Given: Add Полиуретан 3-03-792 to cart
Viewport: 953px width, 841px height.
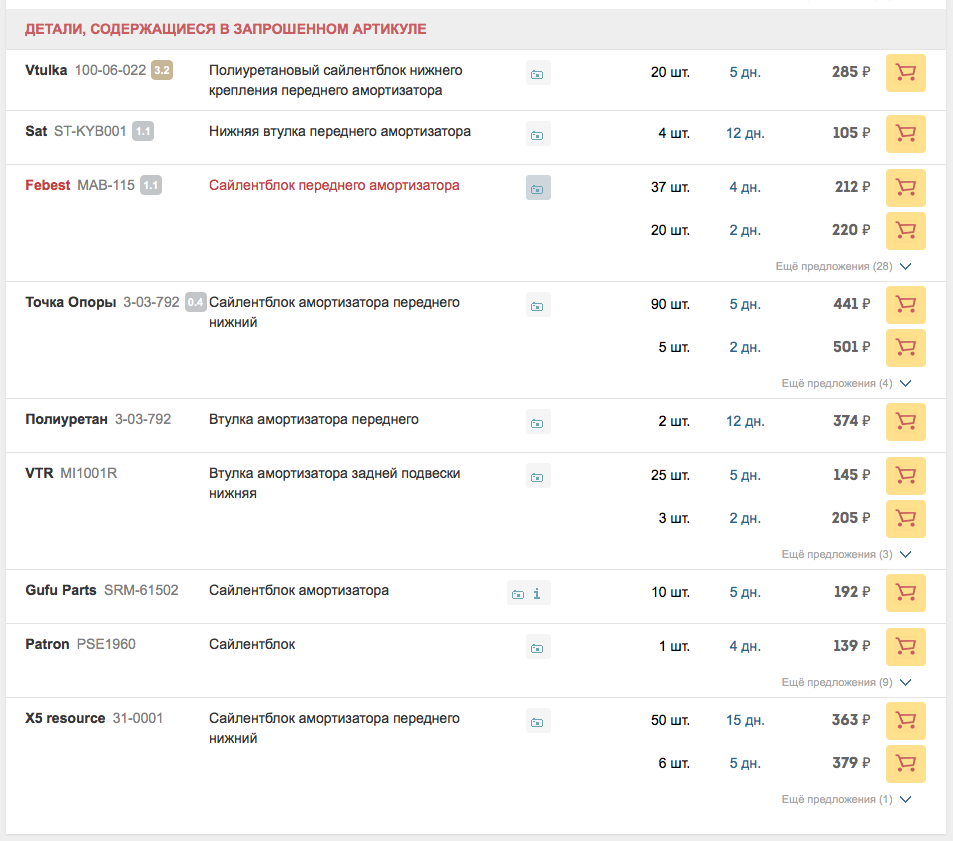Looking at the screenshot, I should tap(905, 422).
